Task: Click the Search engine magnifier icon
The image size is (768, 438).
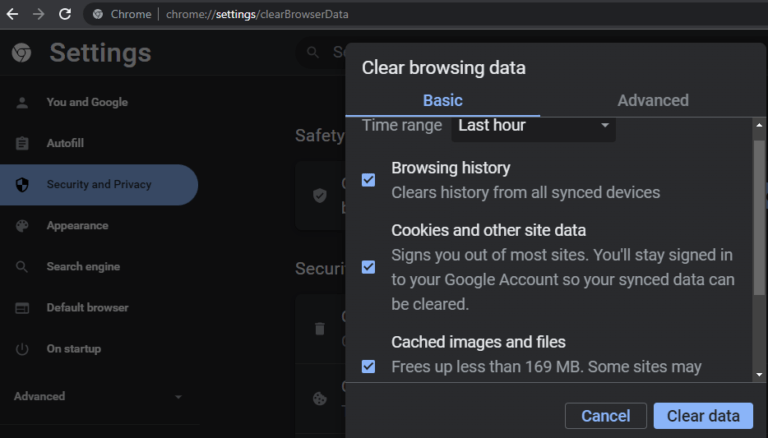Action: pyautogui.click(x=22, y=267)
